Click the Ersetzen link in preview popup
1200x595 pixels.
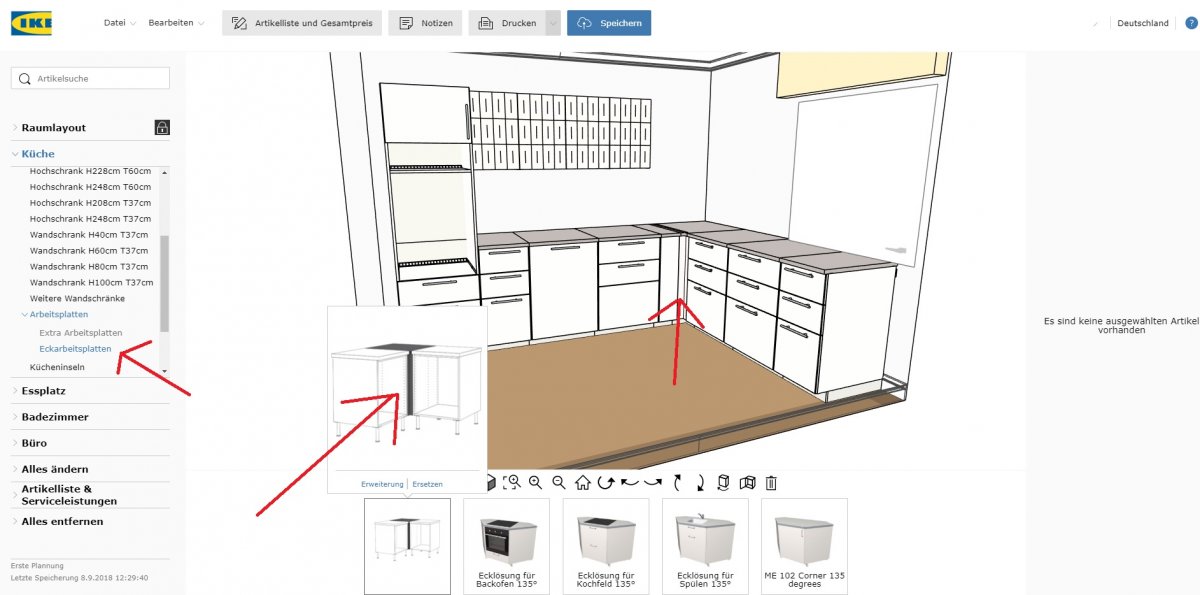click(x=427, y=484)
